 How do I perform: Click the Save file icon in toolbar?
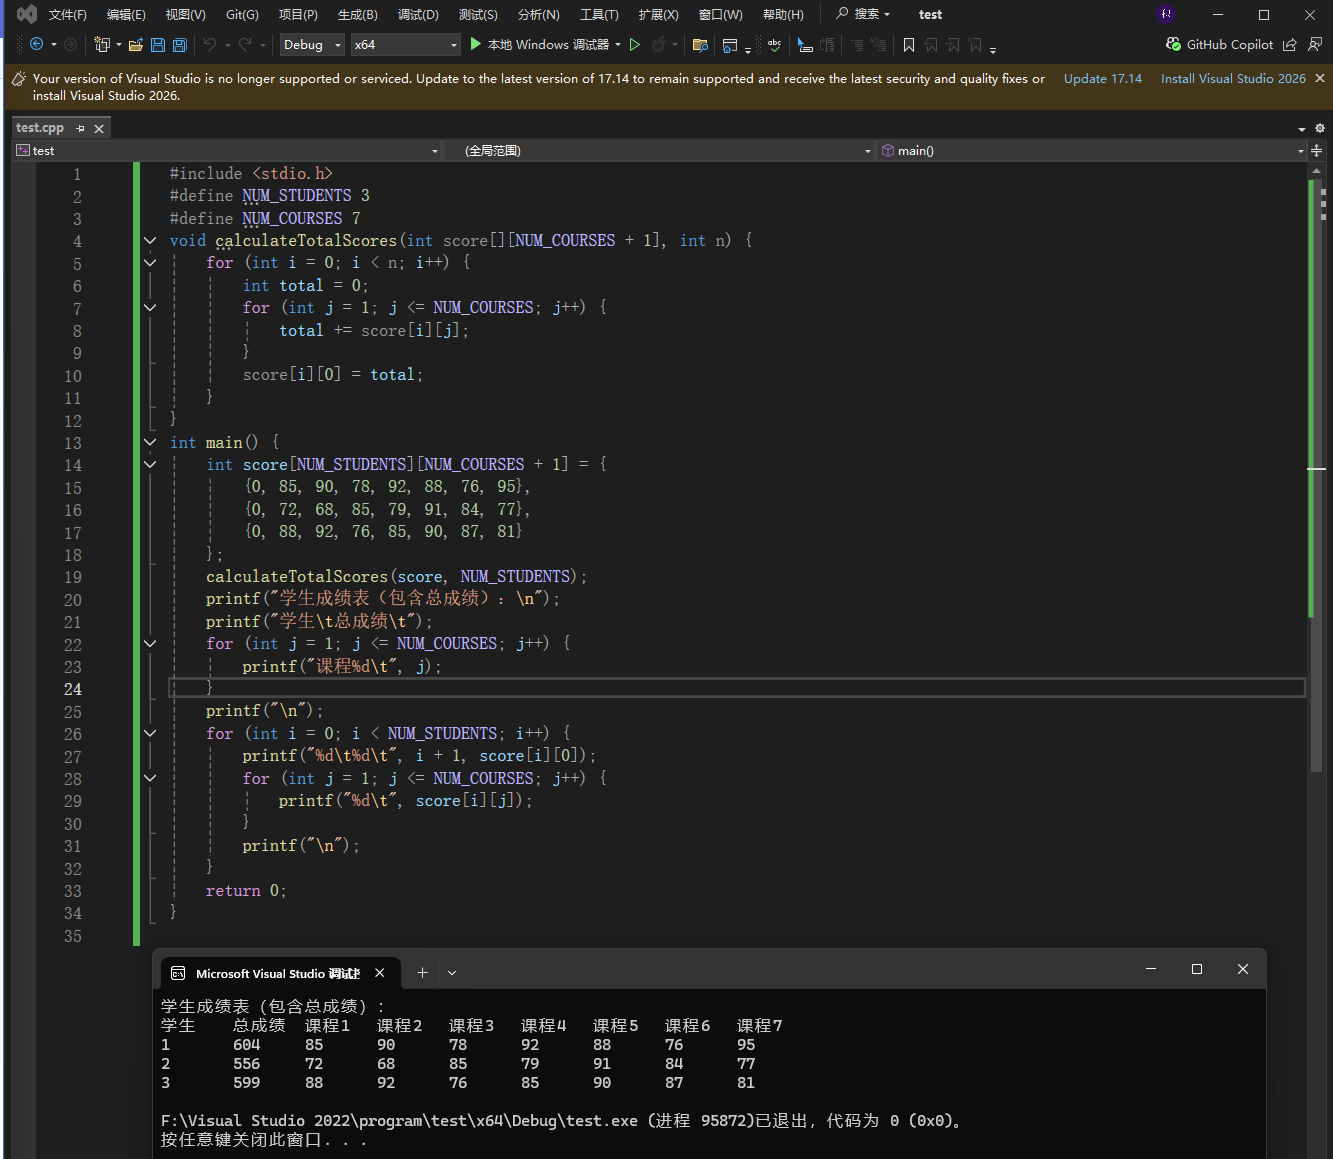click(x=158, y=45)
